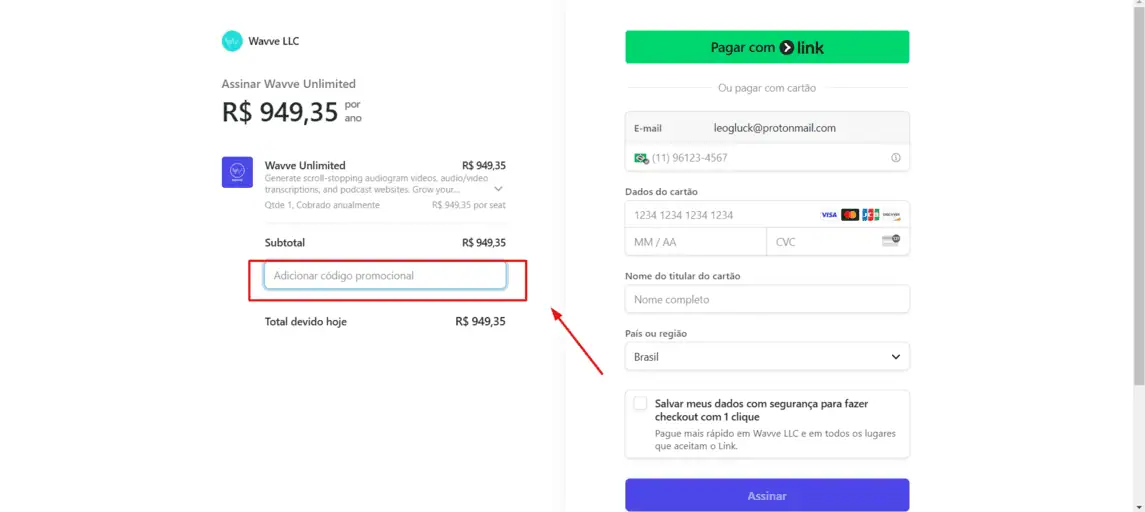Click the MM / AA expiry field
The width and height of the screenshot is (1145, 512).
click(695, 242)
